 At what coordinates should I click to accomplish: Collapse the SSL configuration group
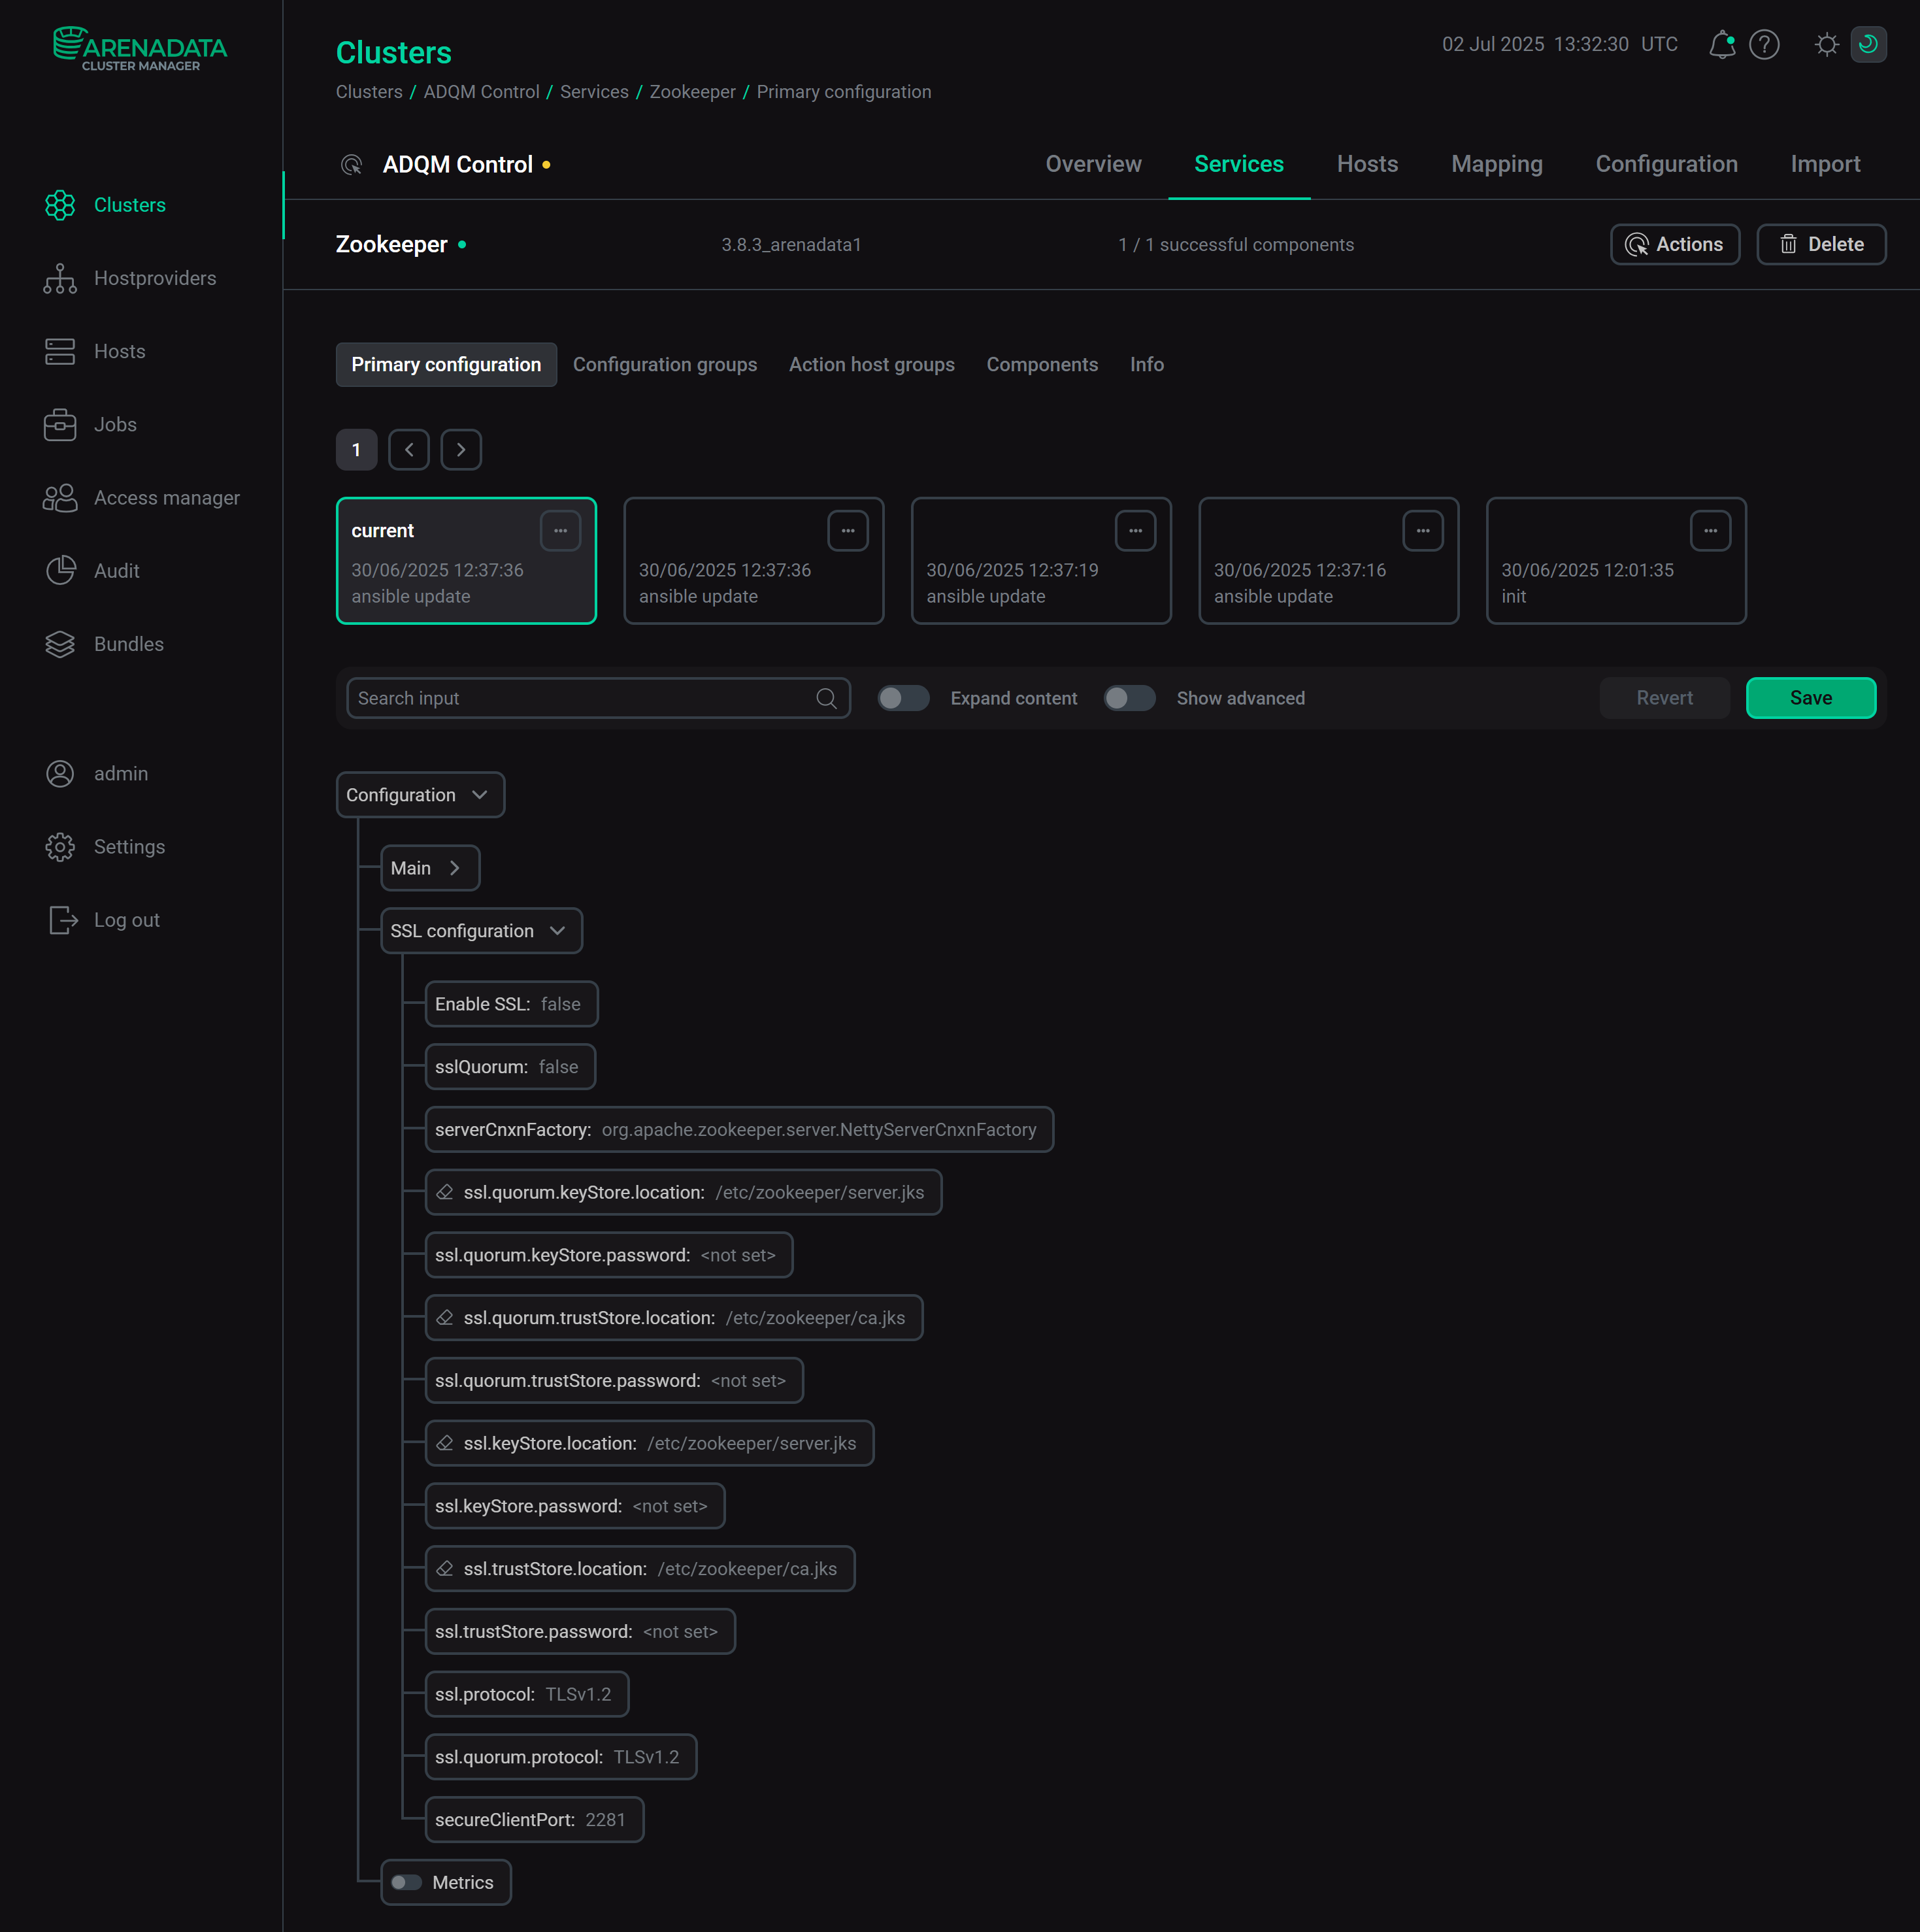480,930
